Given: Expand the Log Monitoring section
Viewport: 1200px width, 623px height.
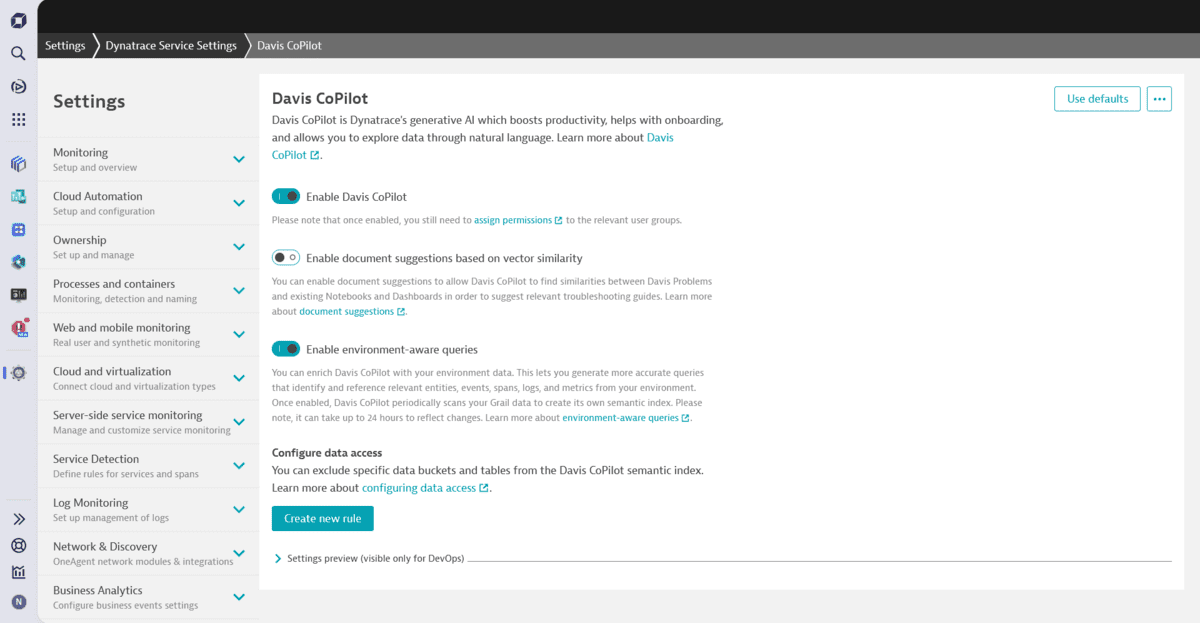Looking at the screenshot, I should 239,509.
